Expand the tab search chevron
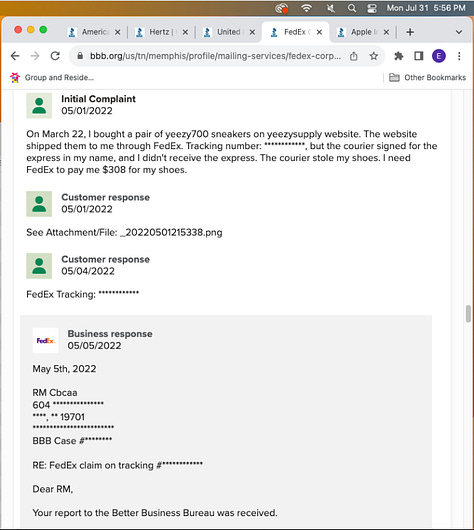474x530 pixels. click(x=458, y=32)
